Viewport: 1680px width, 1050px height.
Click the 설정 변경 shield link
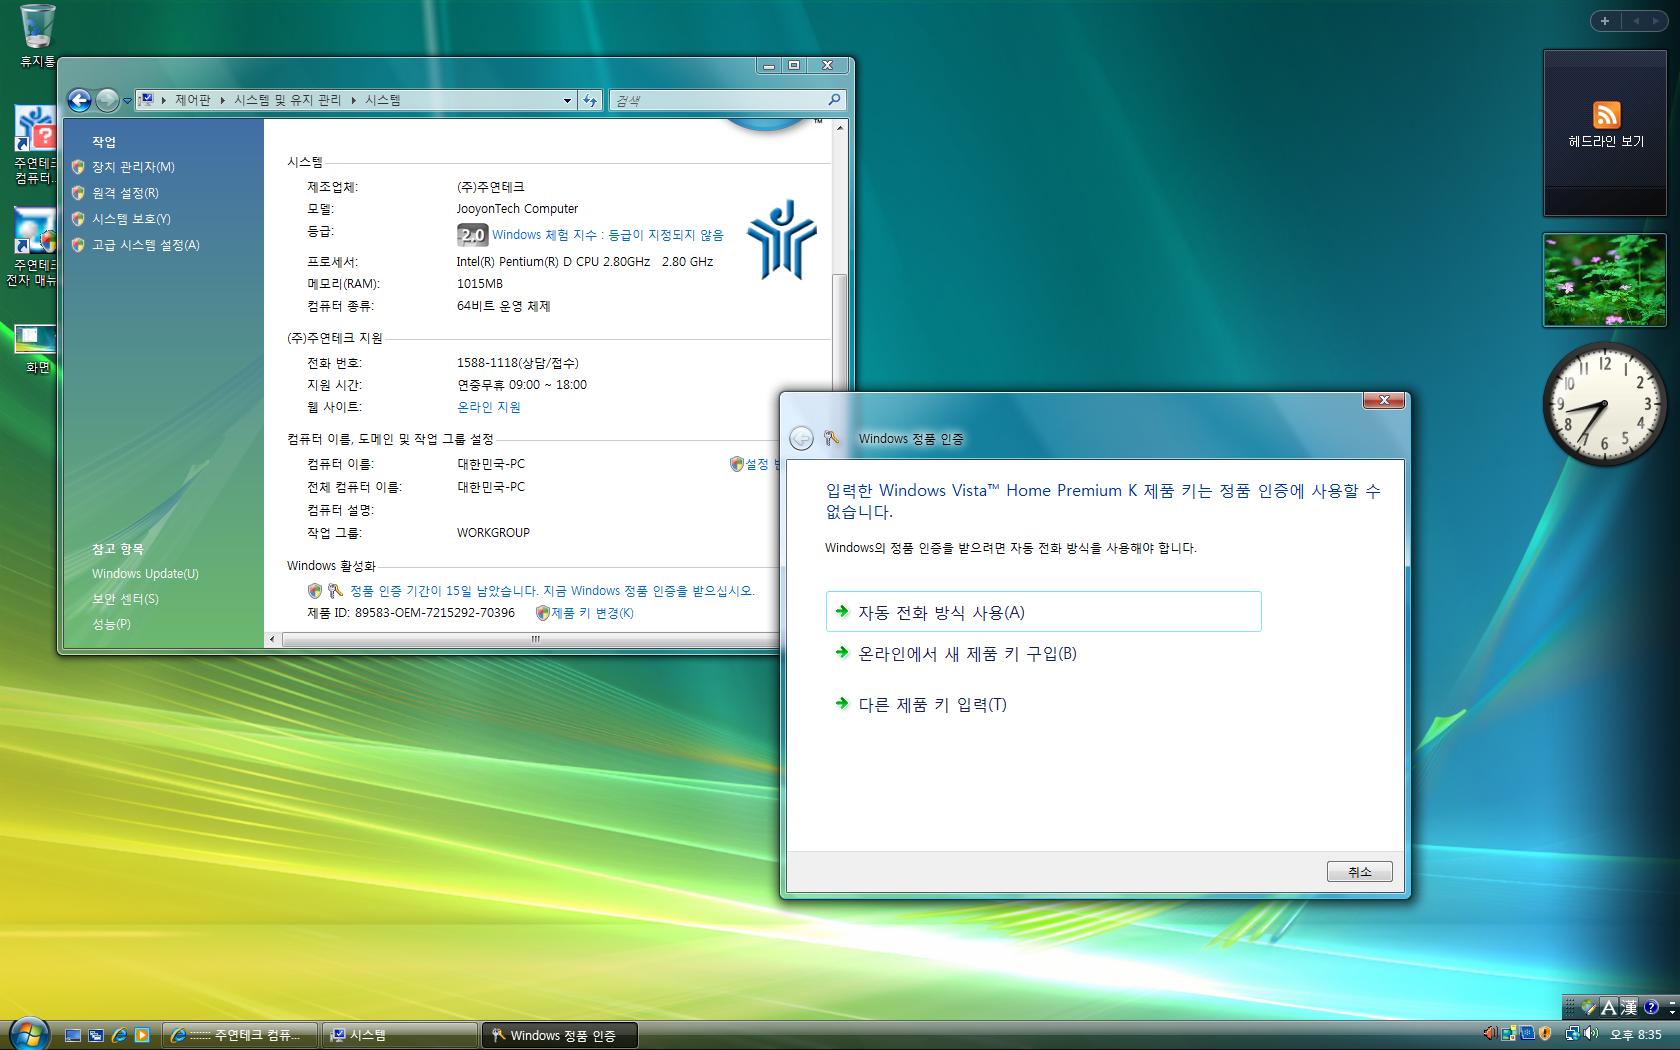755,464
